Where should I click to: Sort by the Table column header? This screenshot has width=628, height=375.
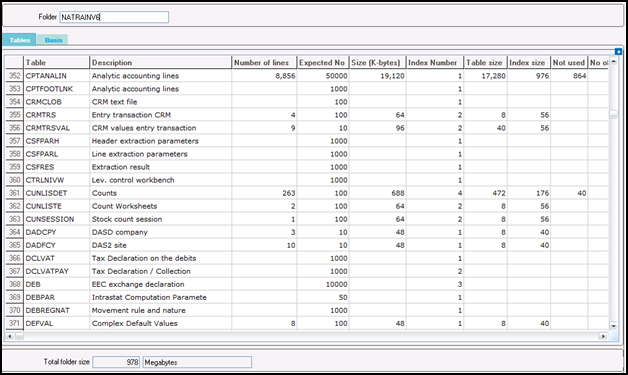click(56, 62)
